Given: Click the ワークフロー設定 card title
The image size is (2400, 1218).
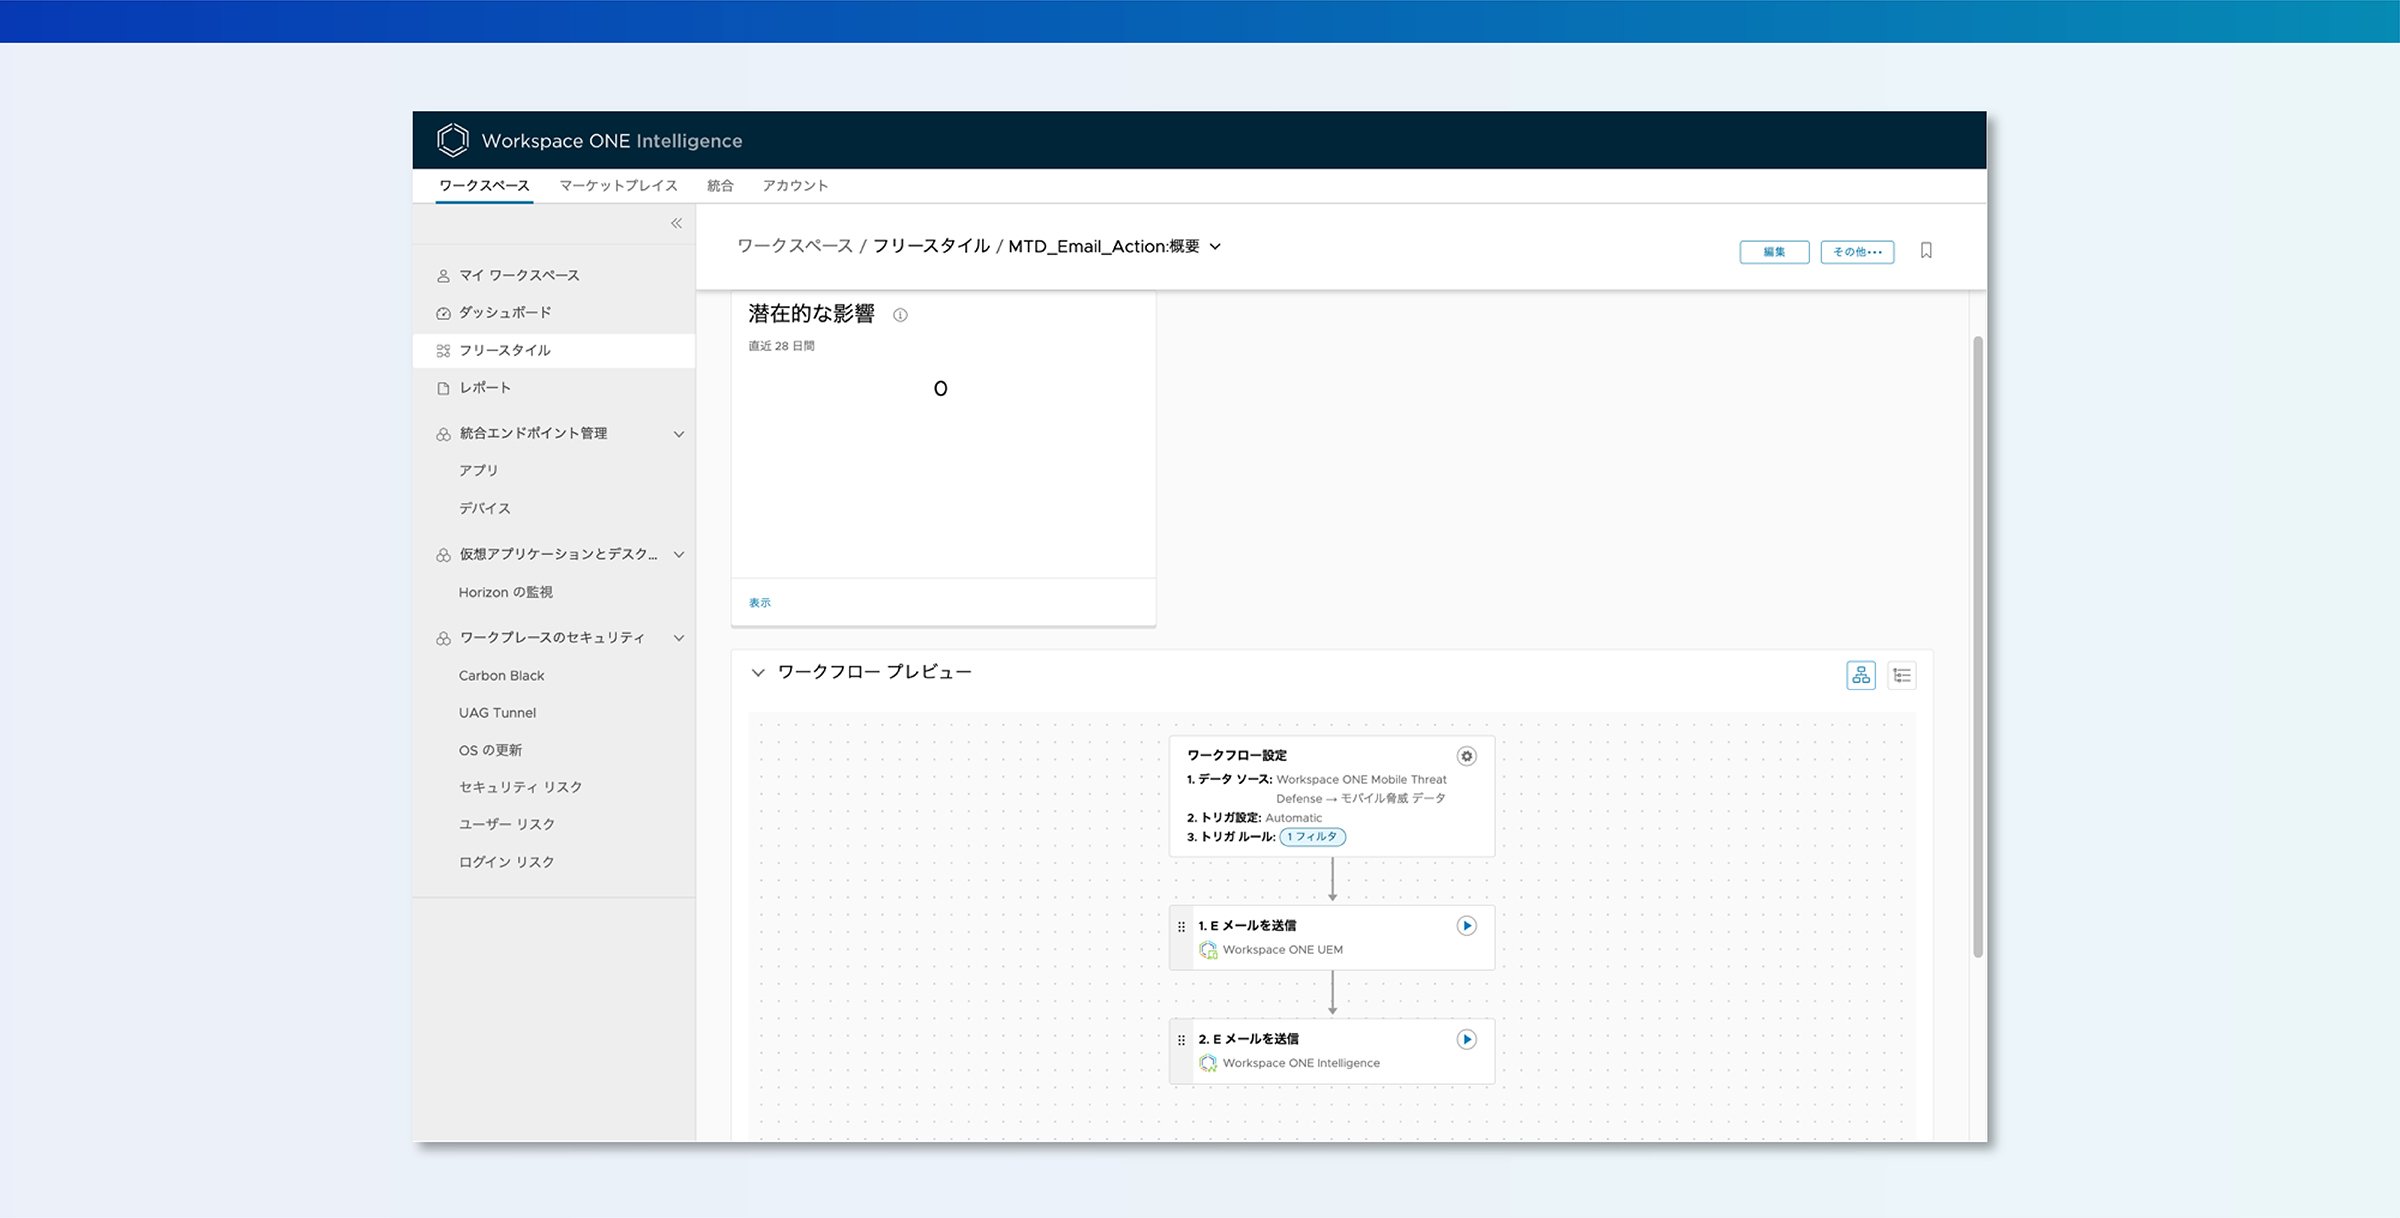Looking at the screenshot, I should coord(1237,756).
